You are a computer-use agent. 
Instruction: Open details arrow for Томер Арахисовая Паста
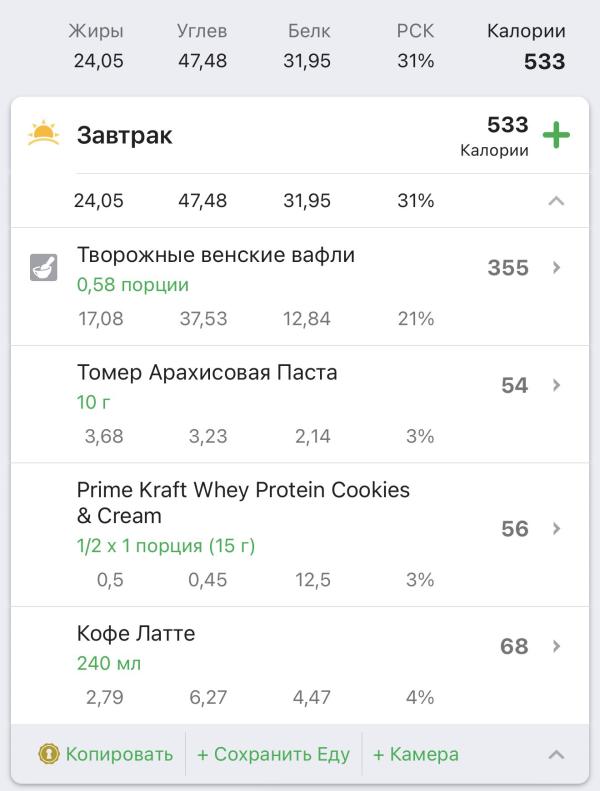(557, 385)
